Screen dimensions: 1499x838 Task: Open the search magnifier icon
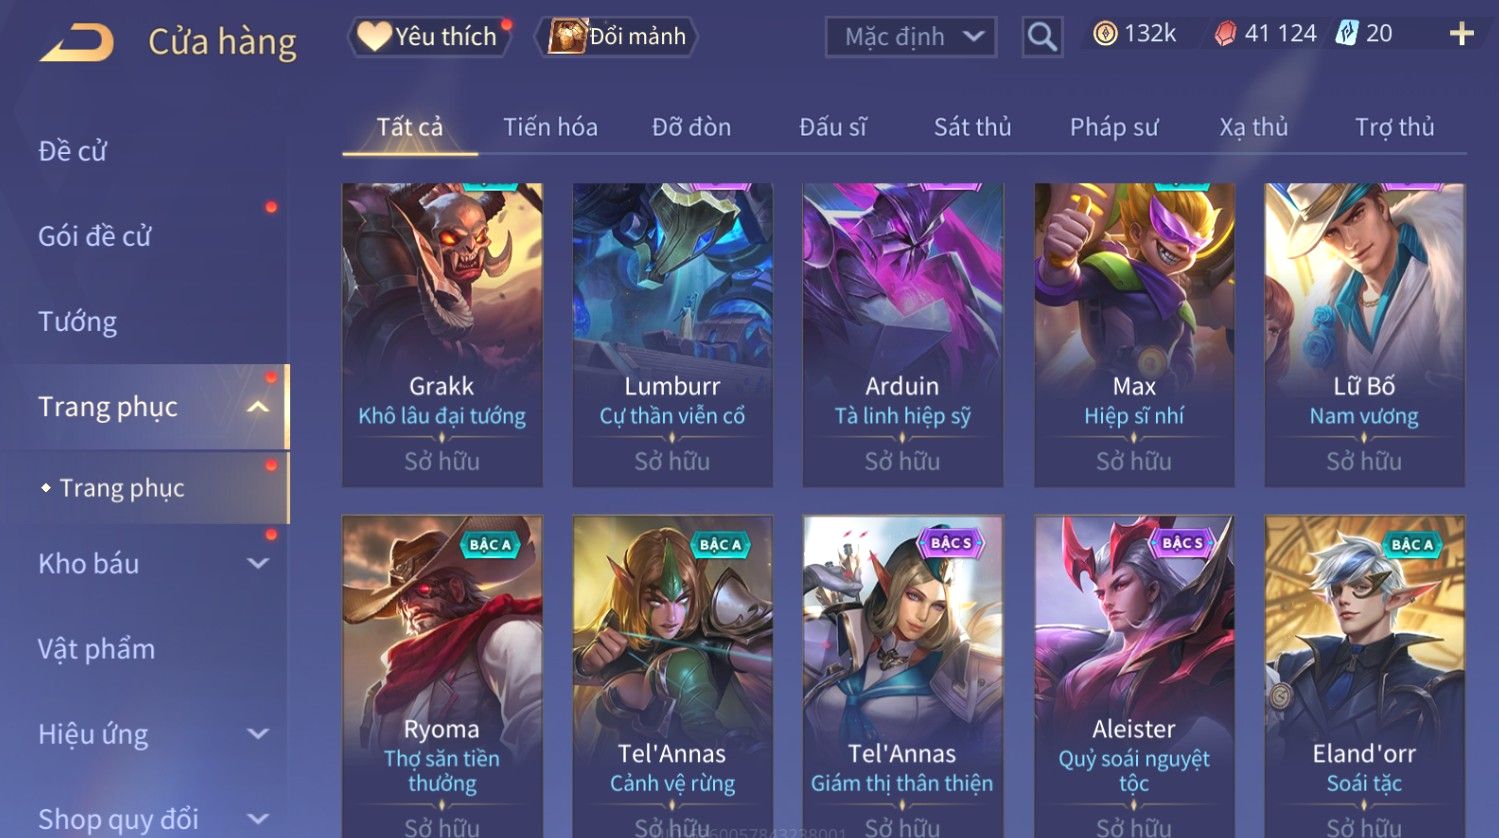[1042, 37]
